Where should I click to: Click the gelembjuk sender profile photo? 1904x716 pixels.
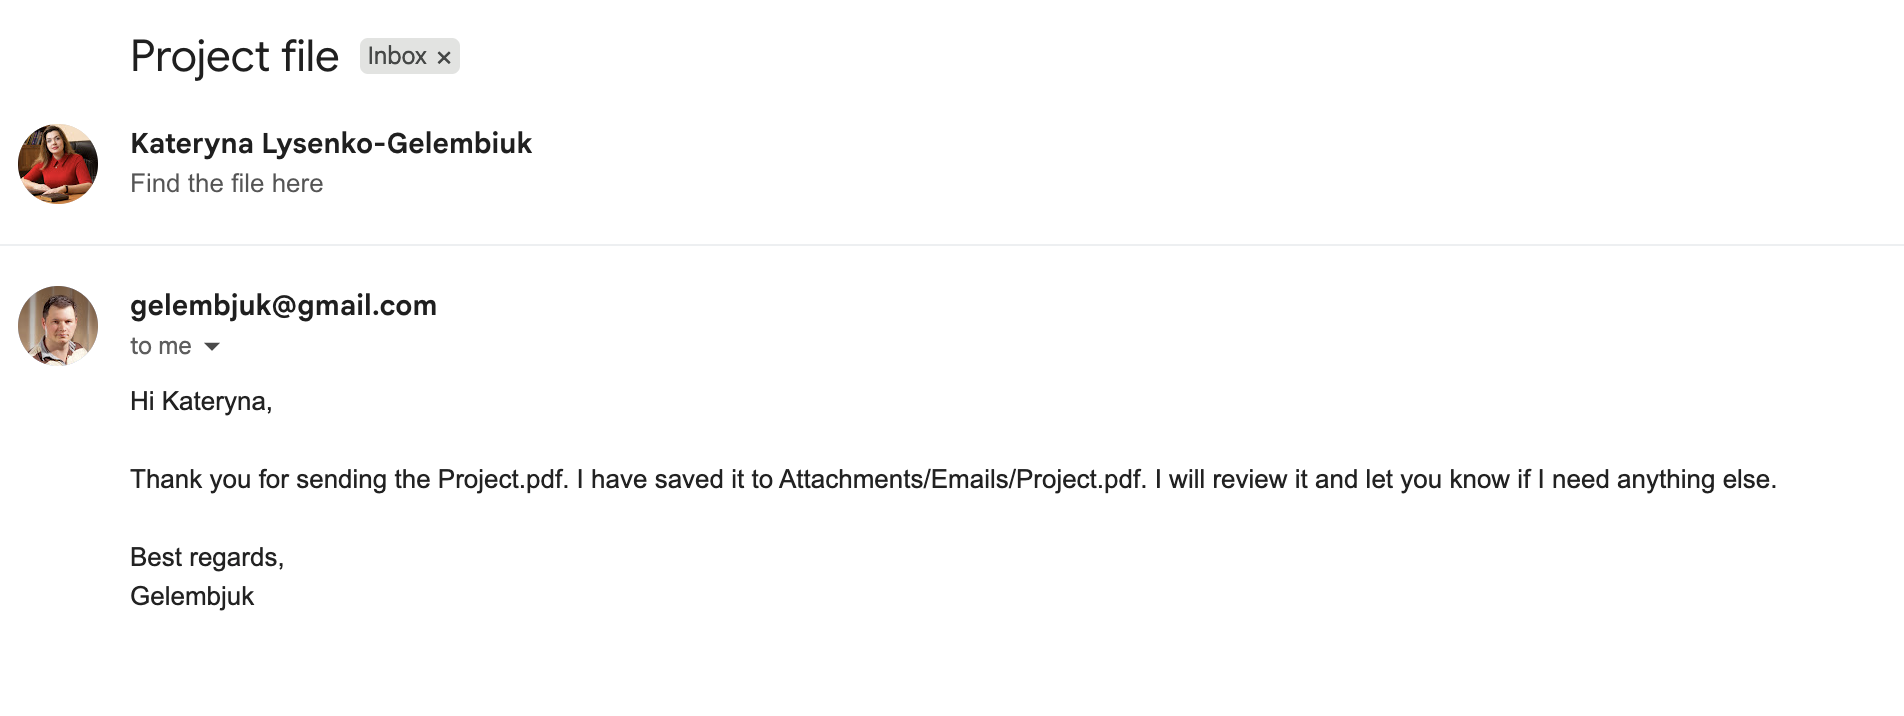[x=58, y=326]
